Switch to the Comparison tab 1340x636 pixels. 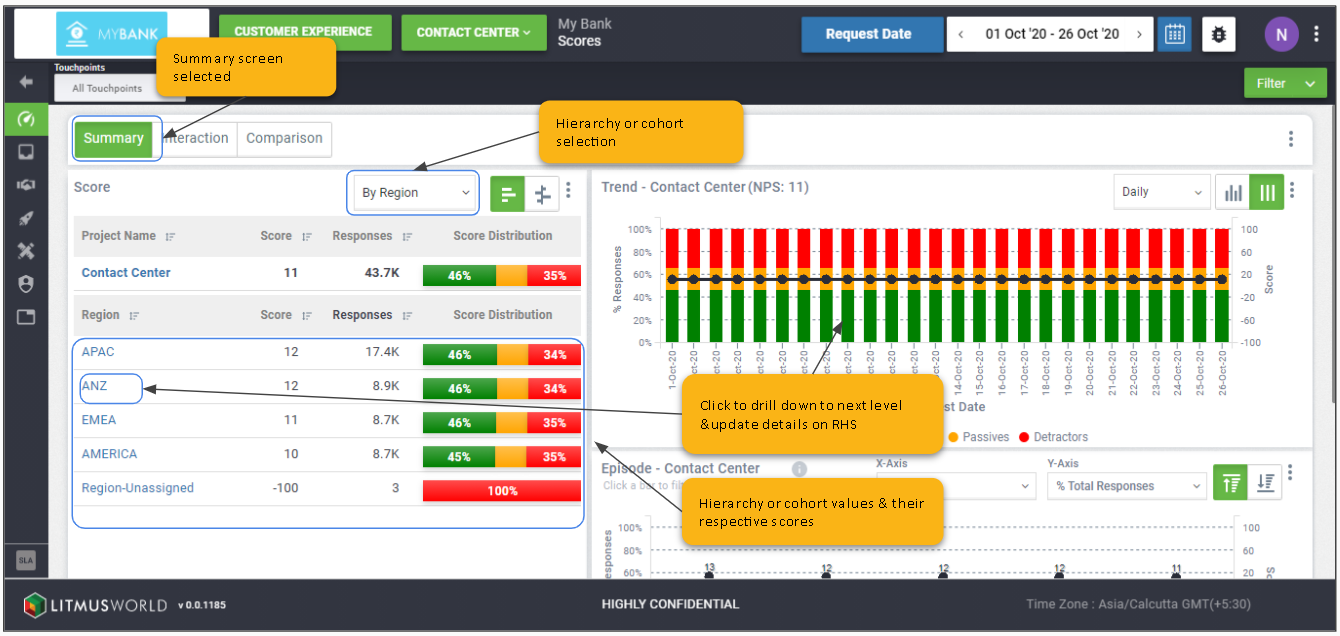tap(284, 139)
